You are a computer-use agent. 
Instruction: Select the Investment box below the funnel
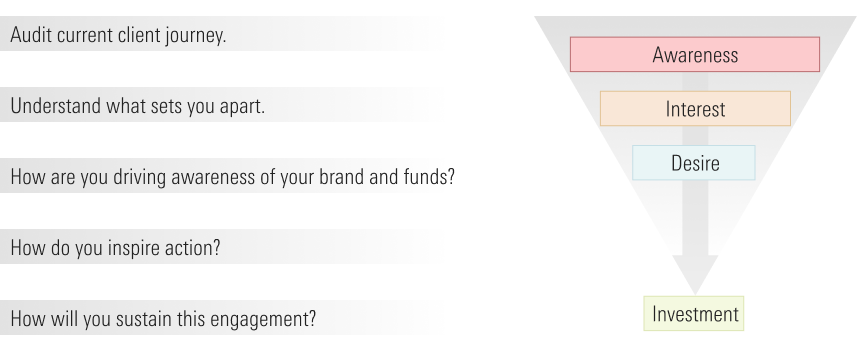pos(694,314)
